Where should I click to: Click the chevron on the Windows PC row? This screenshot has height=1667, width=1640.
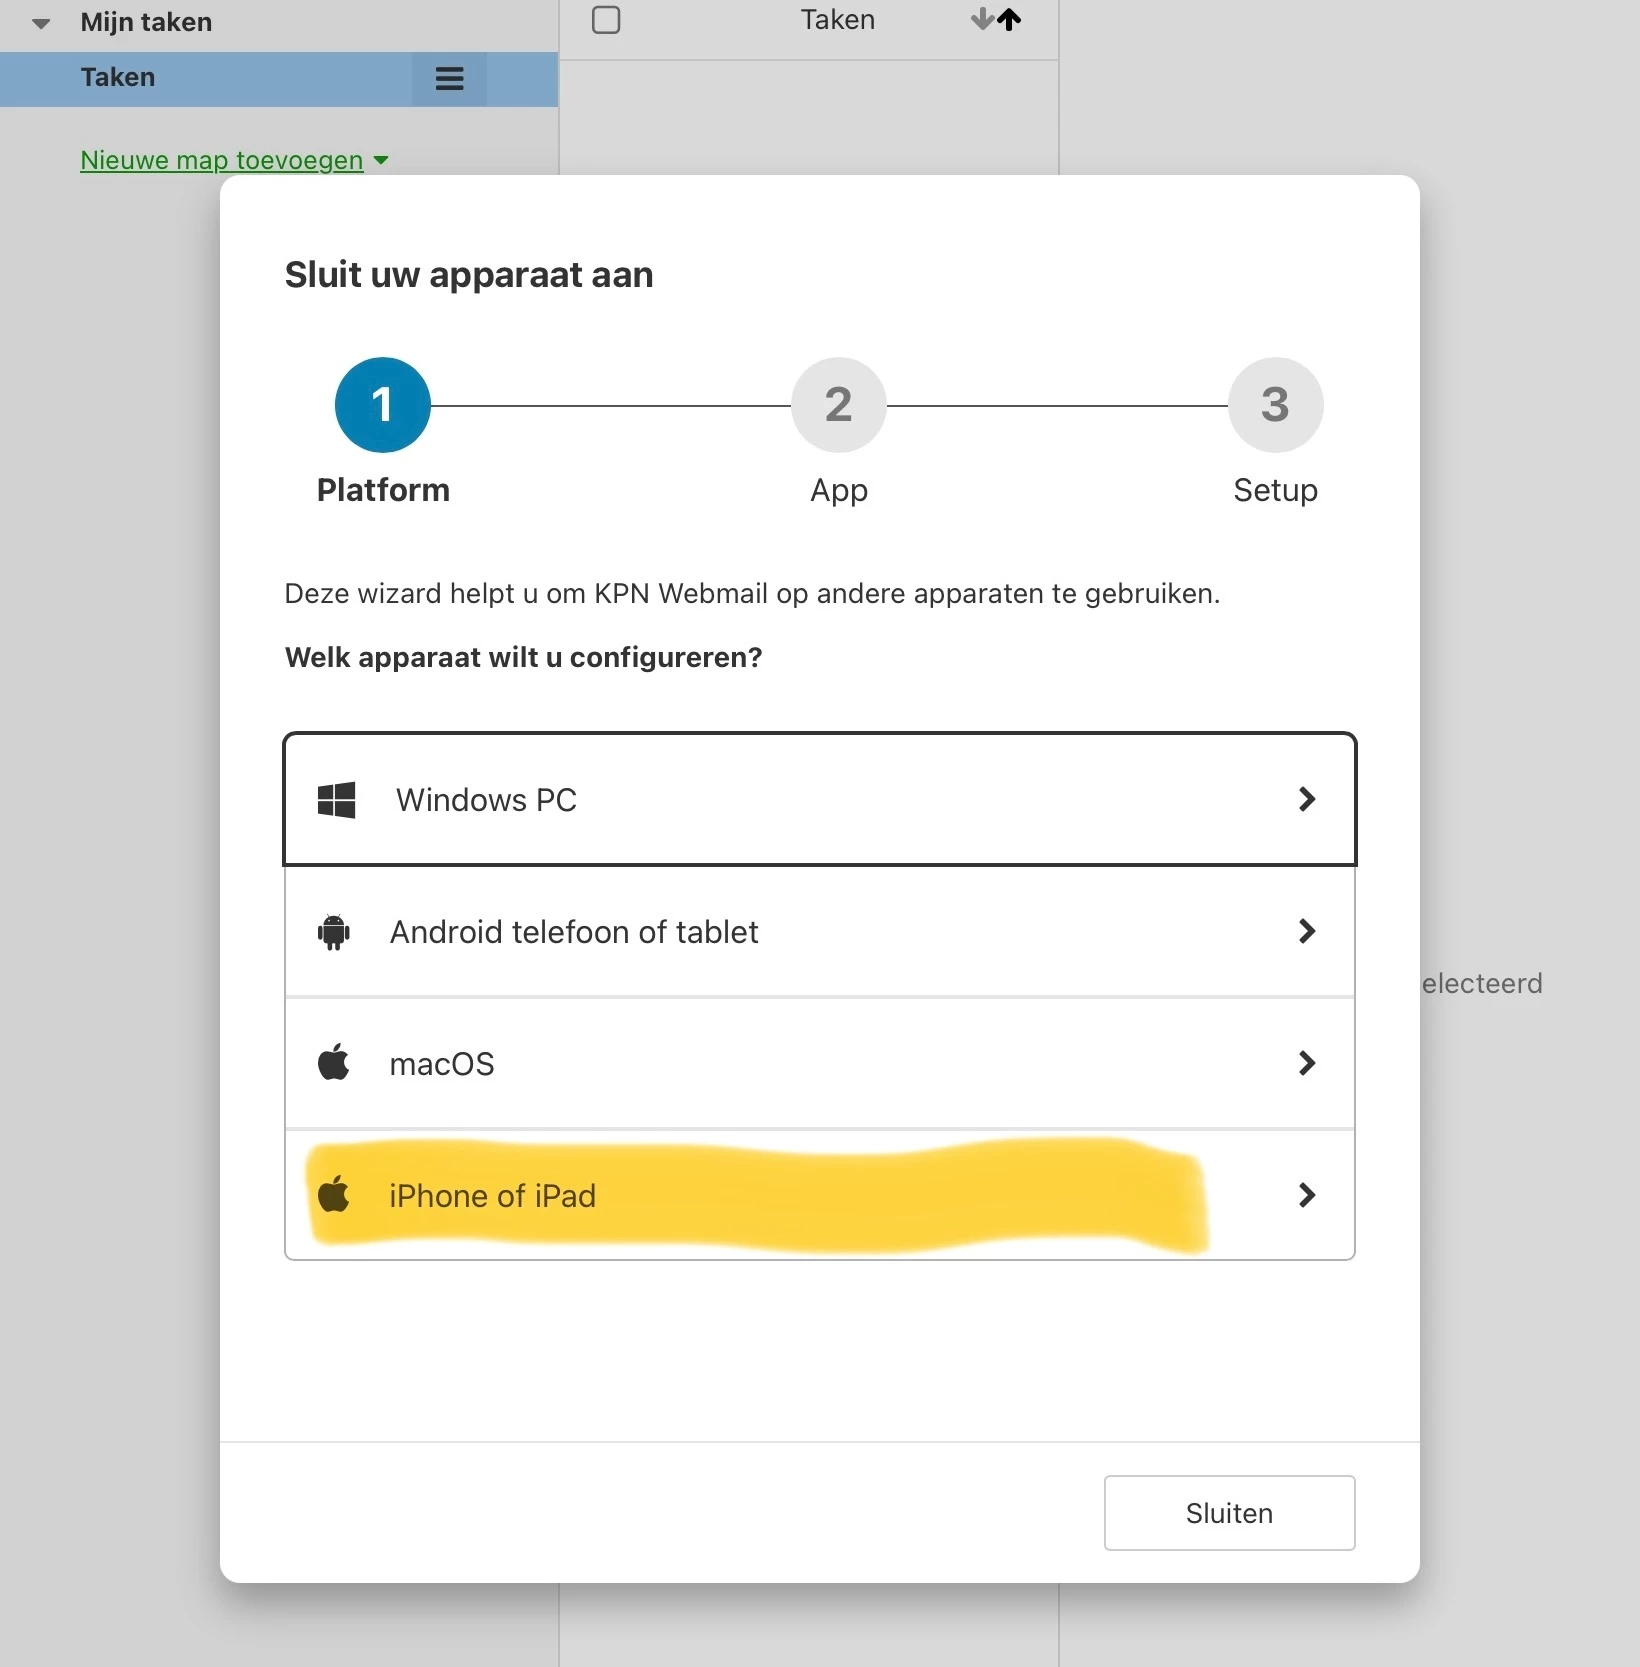click(1306, 799)
